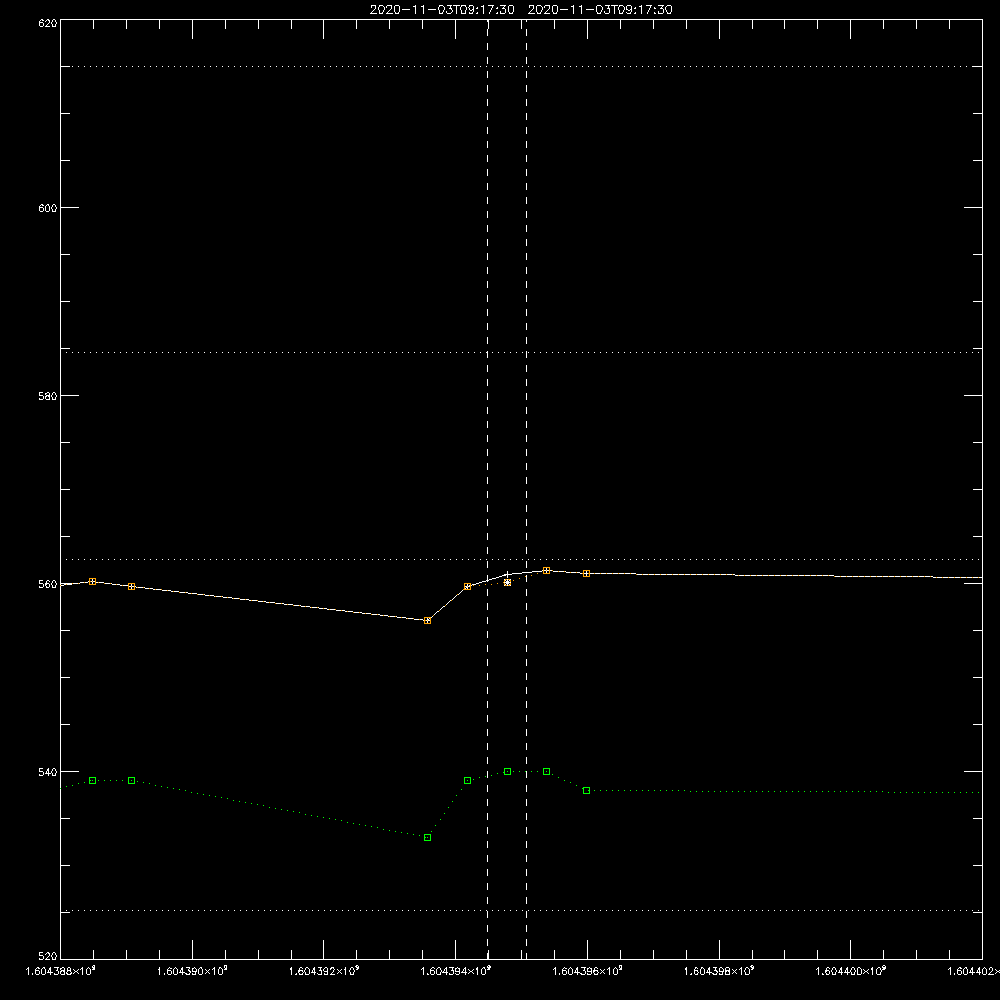Select the last green marker on the curve
The width and height of the screenshot is (1000, 1000).
pos(587,791)
